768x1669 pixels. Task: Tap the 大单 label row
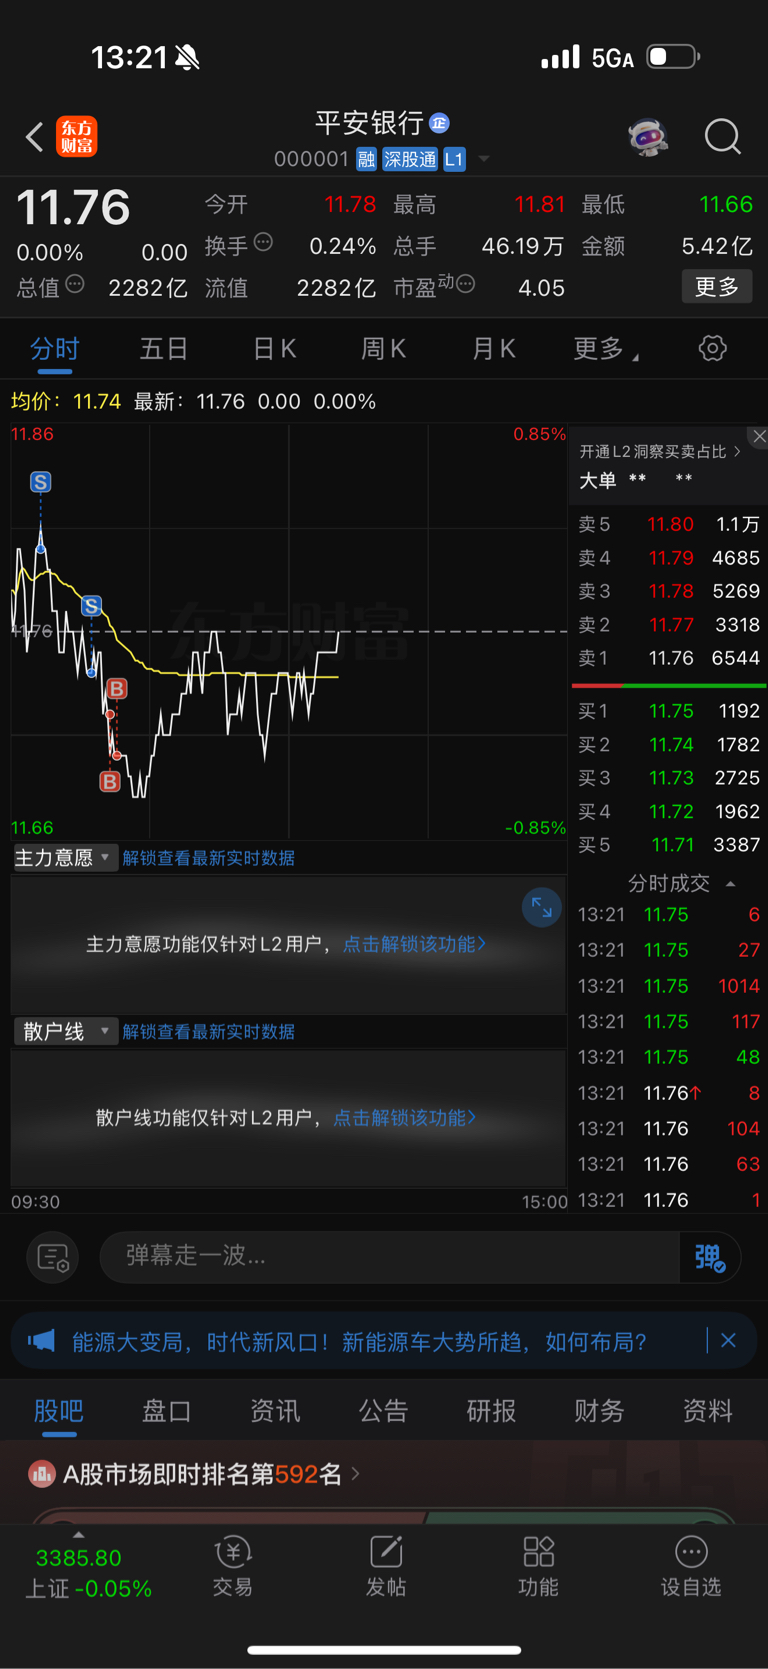(637, 480)
